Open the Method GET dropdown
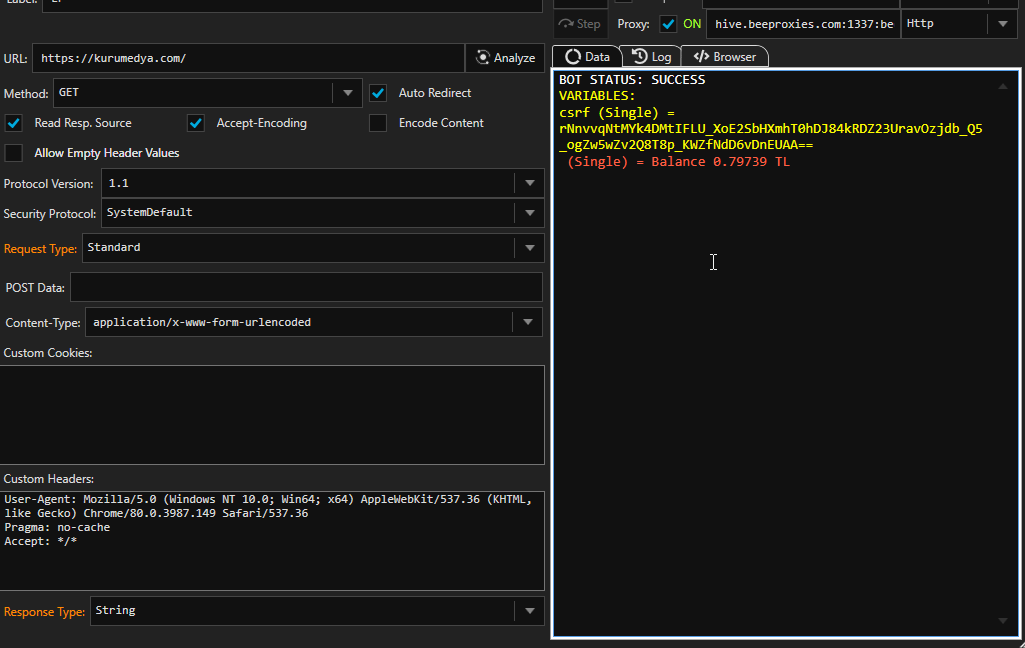 point(347,93)
